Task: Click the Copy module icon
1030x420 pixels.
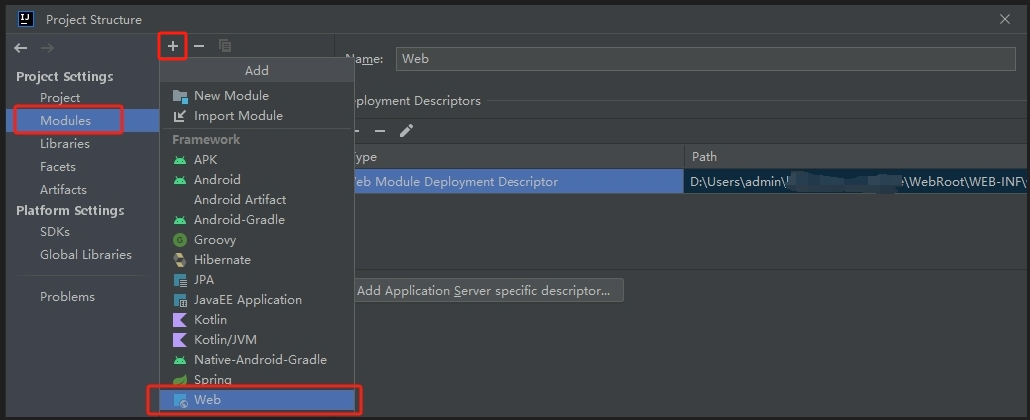Action: [x=225, y=46]
